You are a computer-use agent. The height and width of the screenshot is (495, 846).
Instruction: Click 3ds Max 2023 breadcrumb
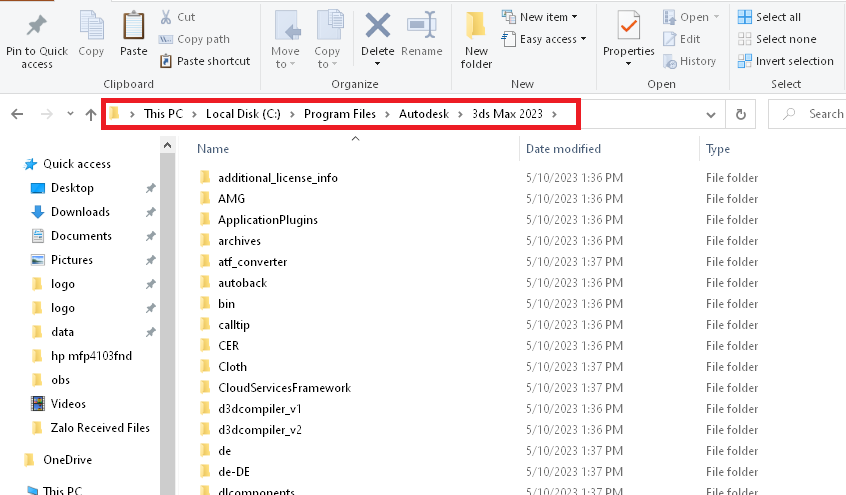(x=507, y=114)
